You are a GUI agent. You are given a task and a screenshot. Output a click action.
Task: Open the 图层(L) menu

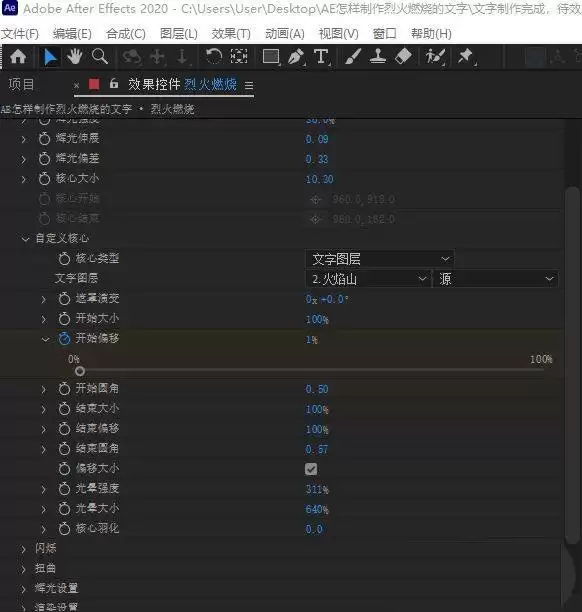179,34
